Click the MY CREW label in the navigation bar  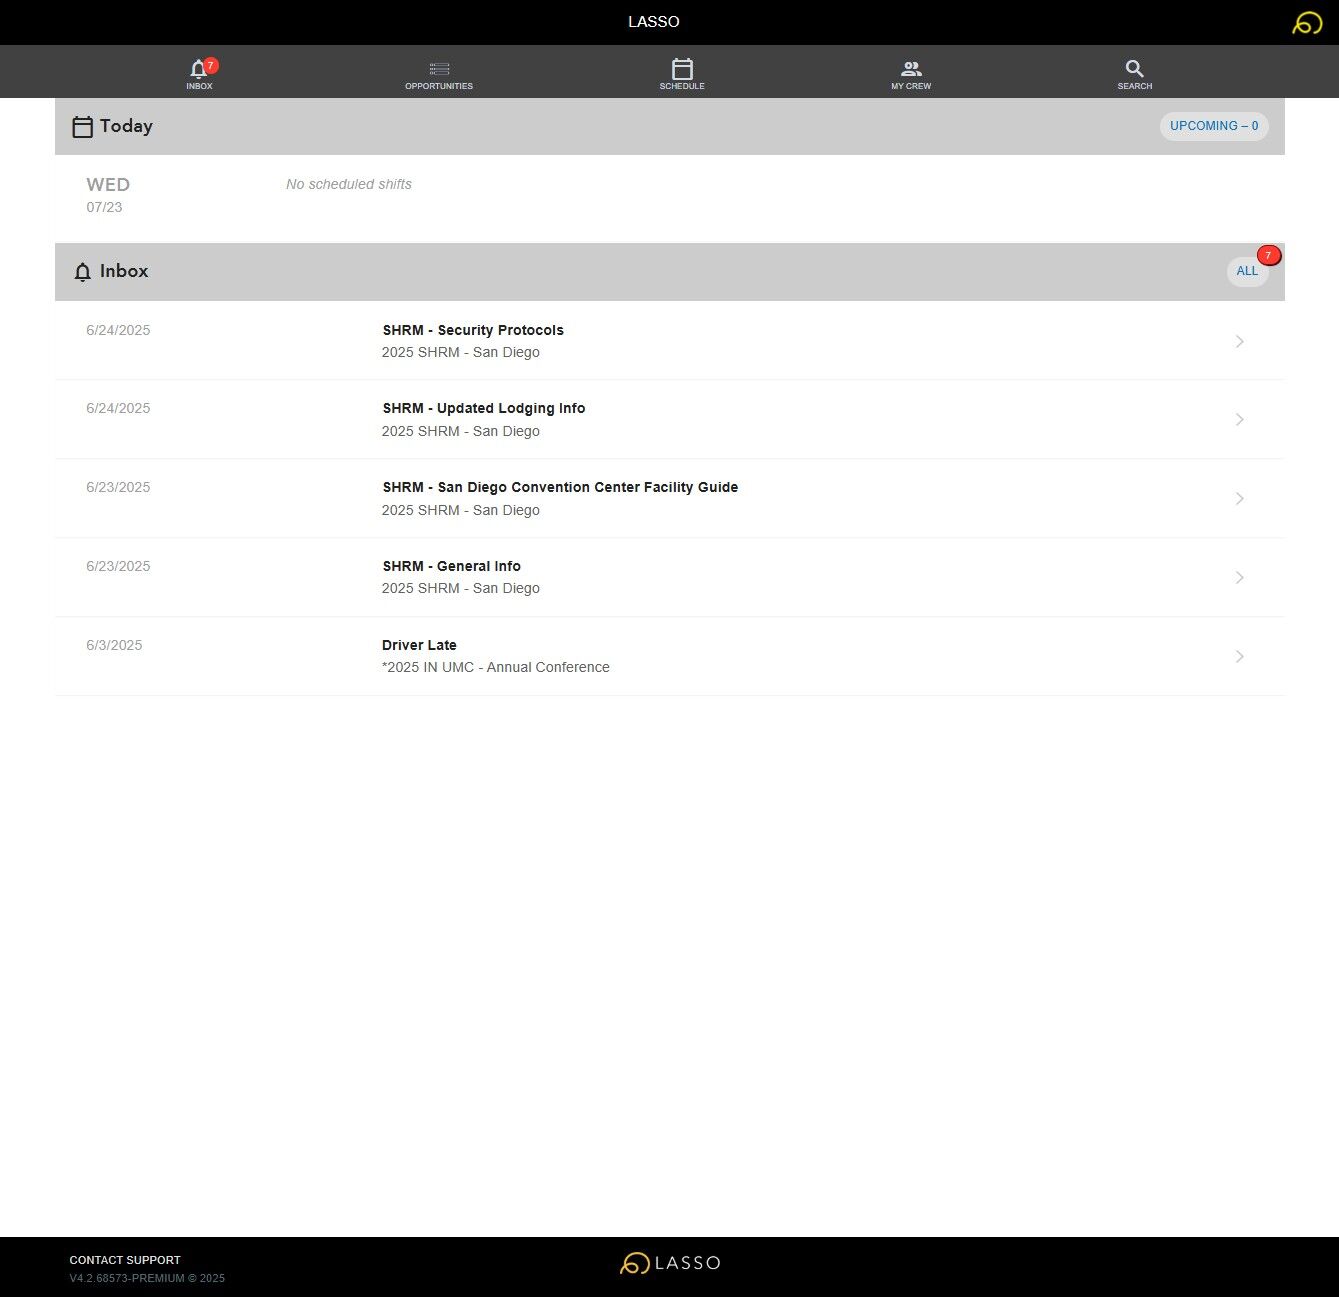coord(911,86)
